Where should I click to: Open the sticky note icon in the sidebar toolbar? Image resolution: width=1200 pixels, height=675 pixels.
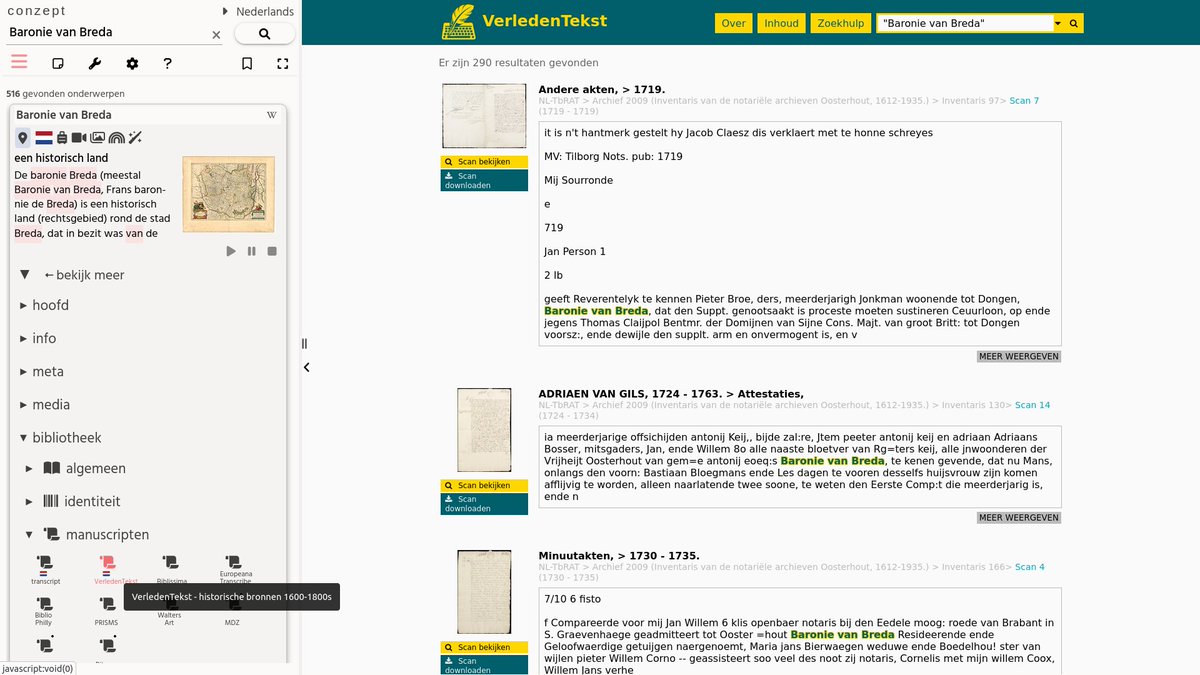[x=58, y=63]
